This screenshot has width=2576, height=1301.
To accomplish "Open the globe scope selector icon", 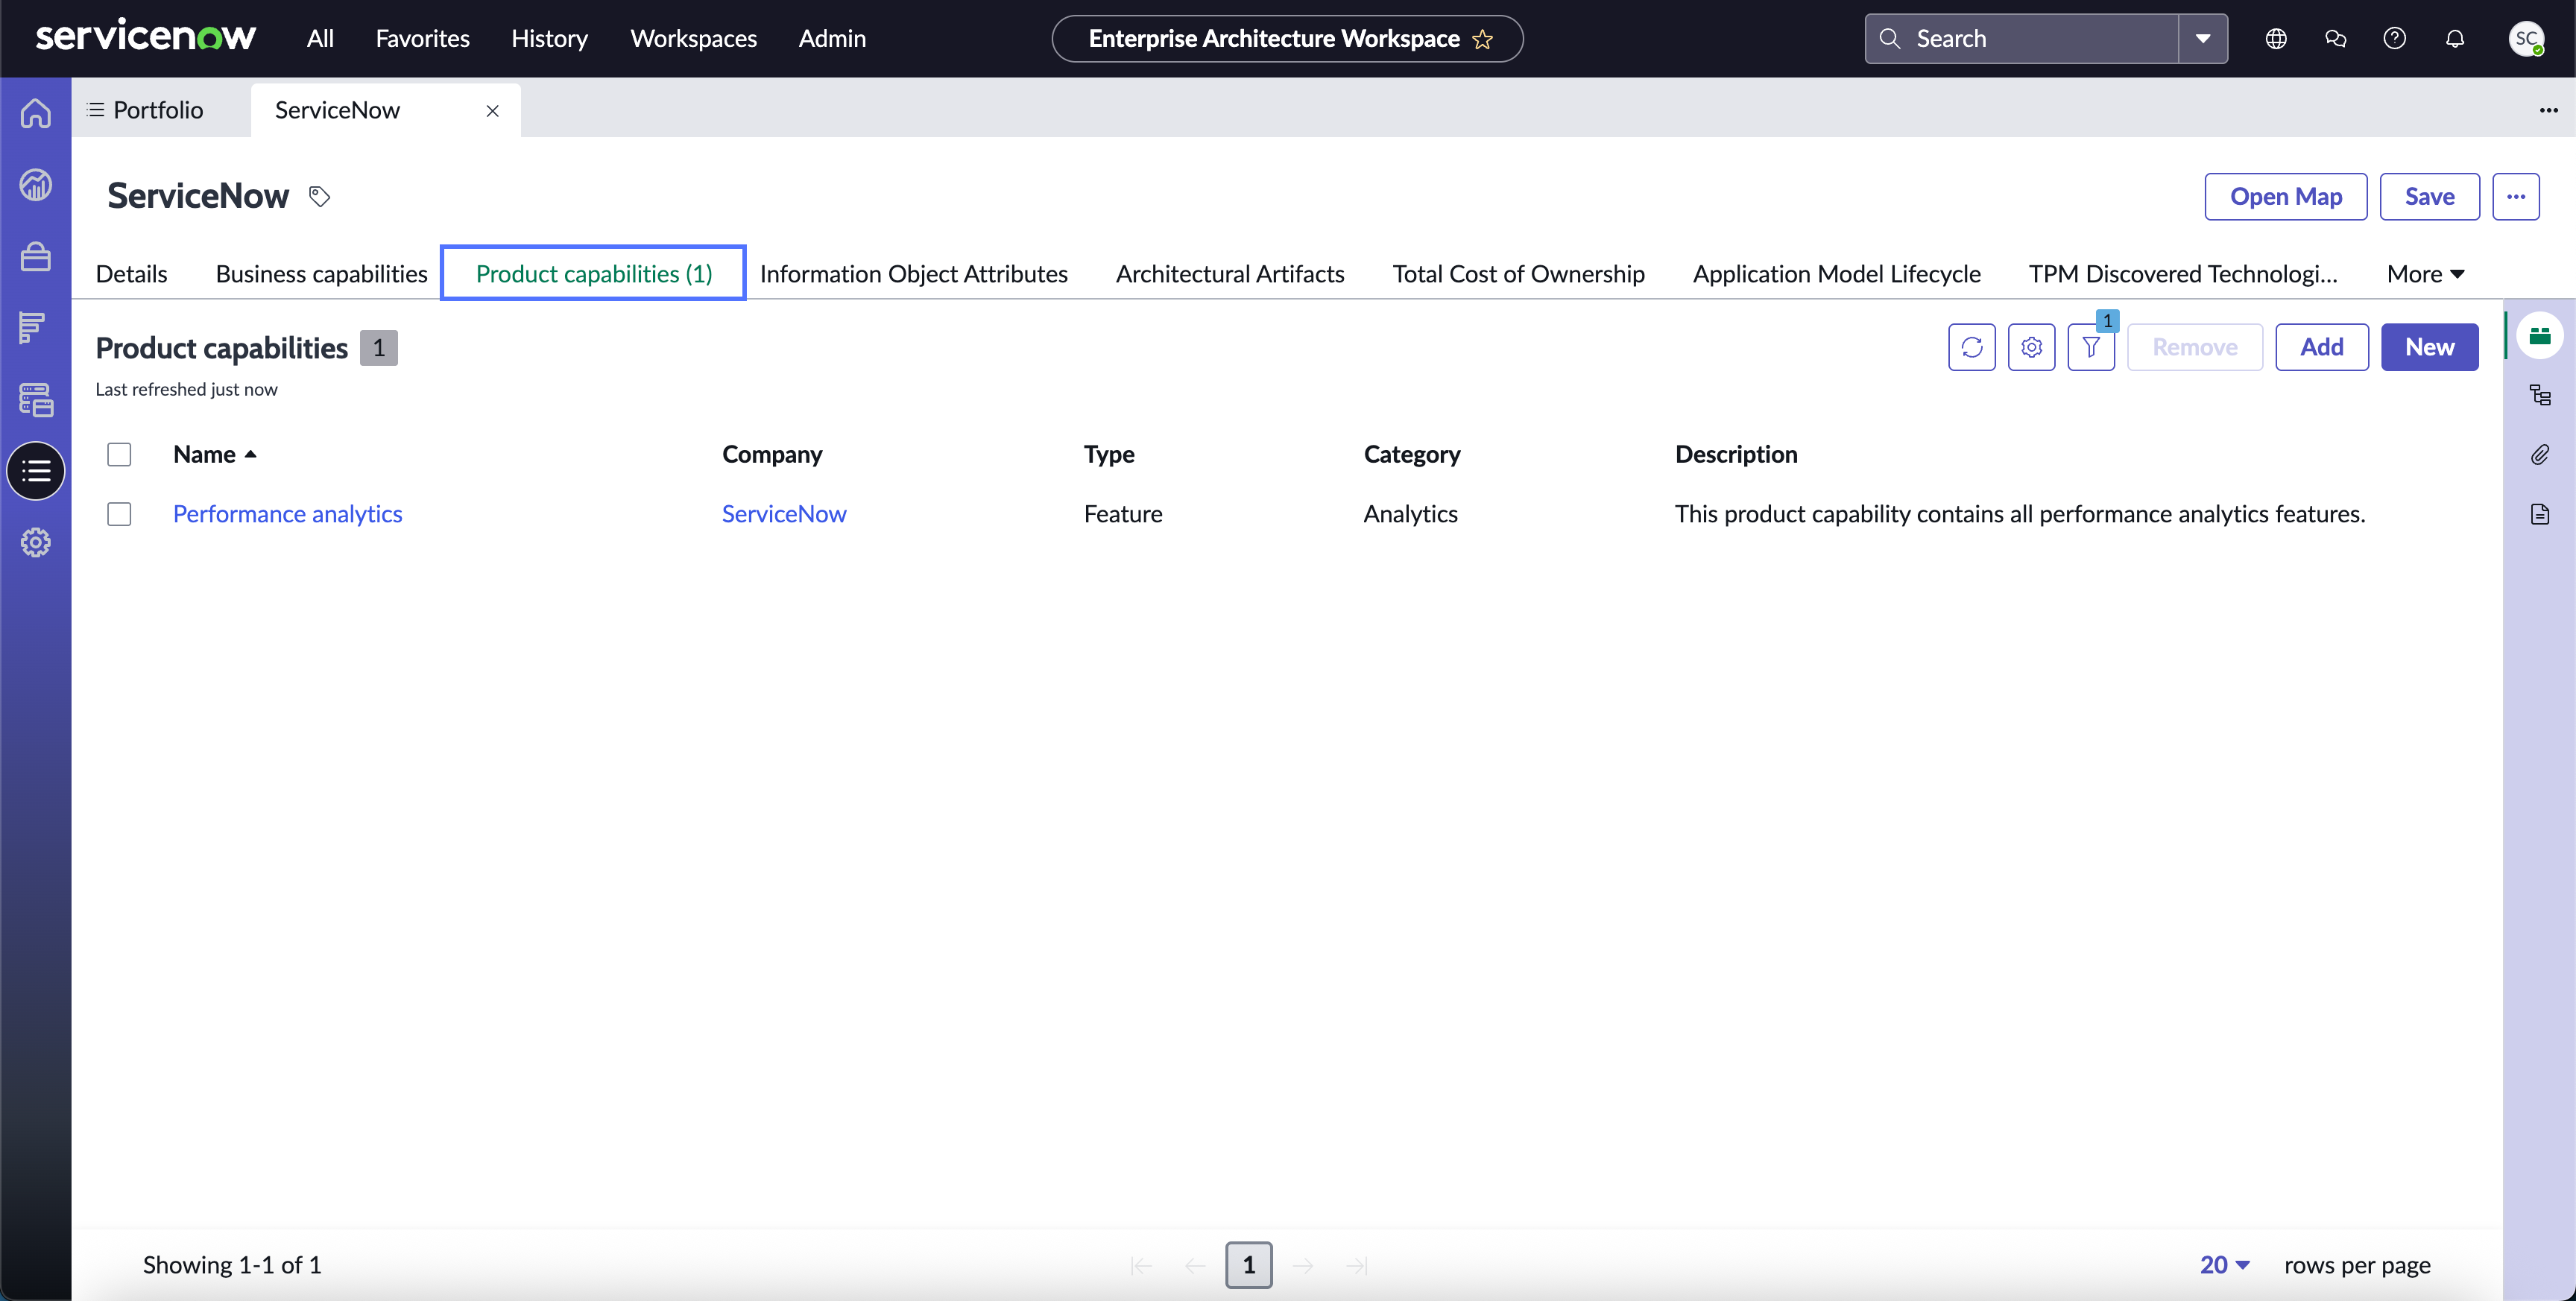I will (2276, 38).
